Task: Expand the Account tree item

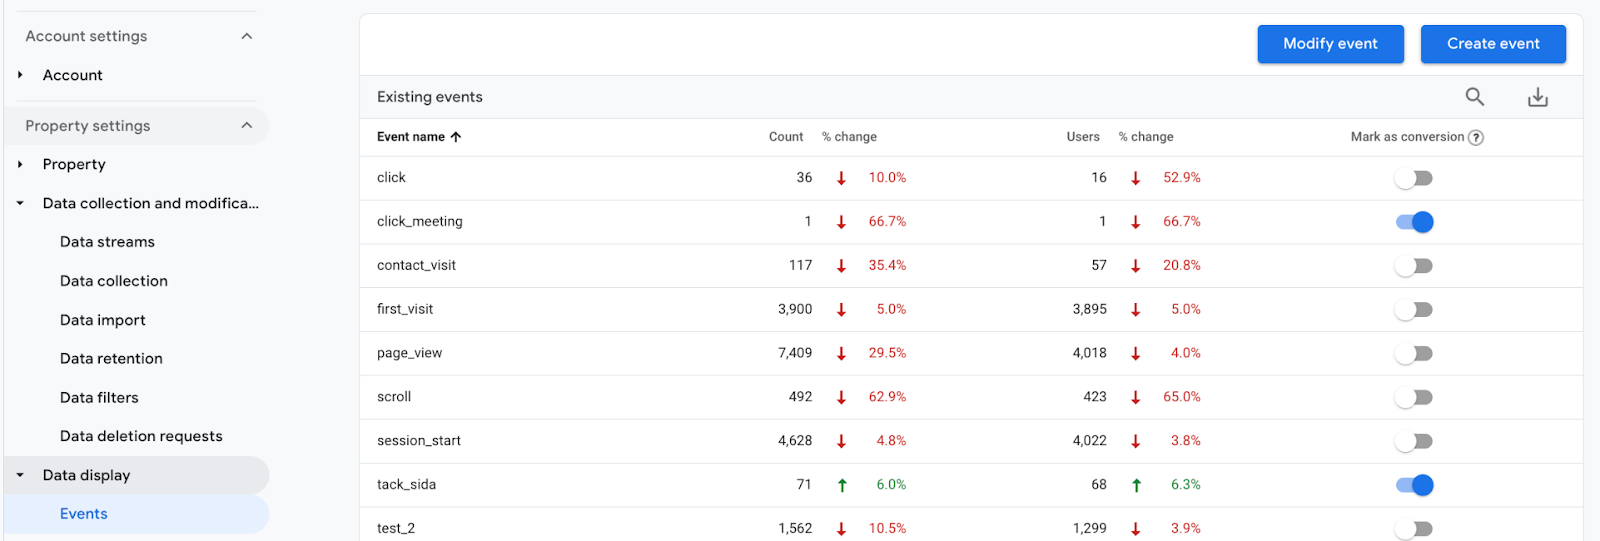Action: [x=20, y=75]
